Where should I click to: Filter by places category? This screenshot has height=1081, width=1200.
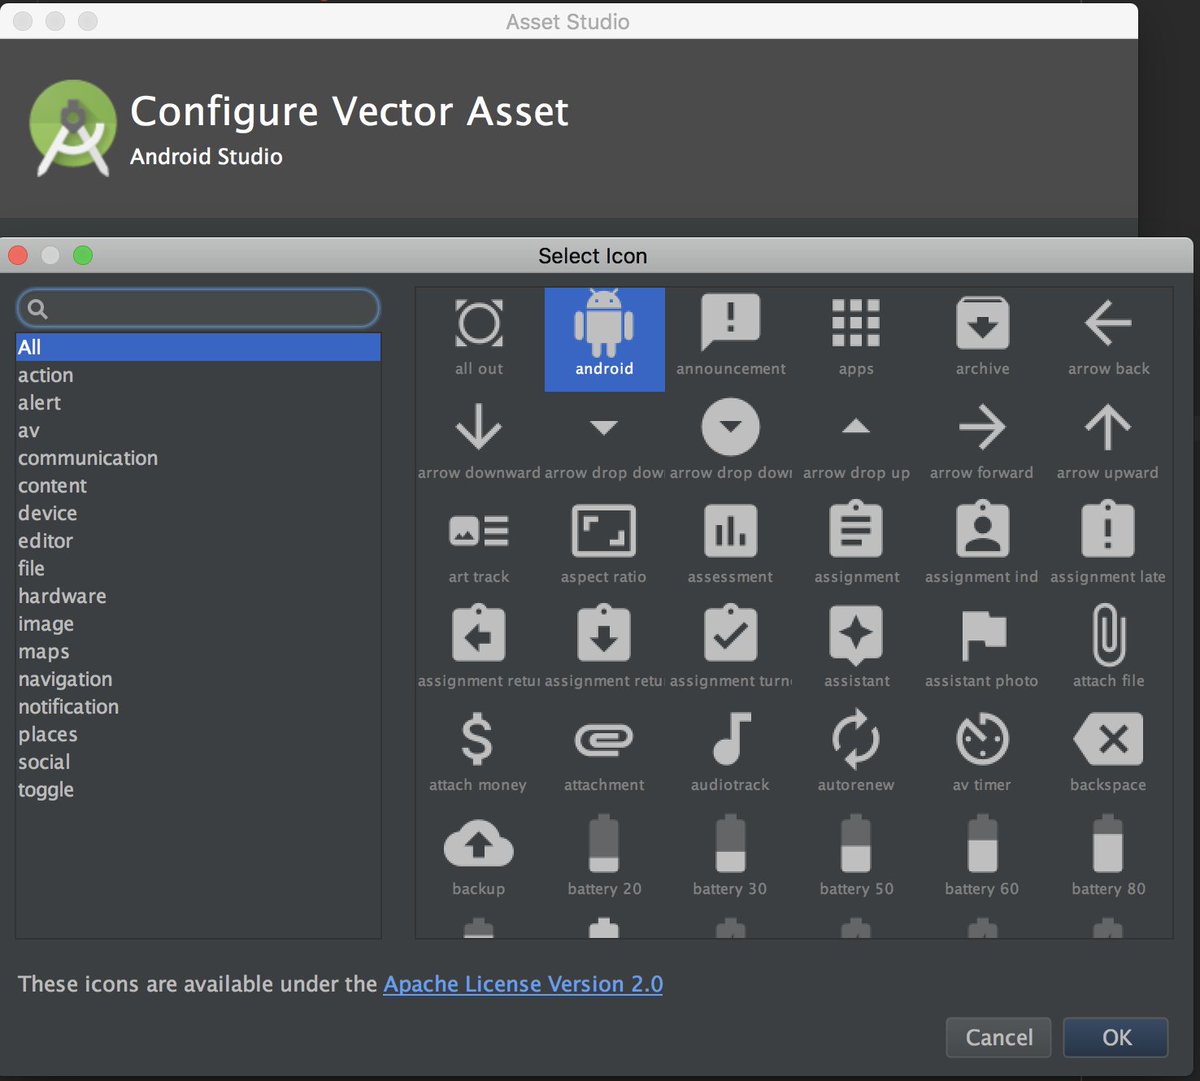pos(198,734)
